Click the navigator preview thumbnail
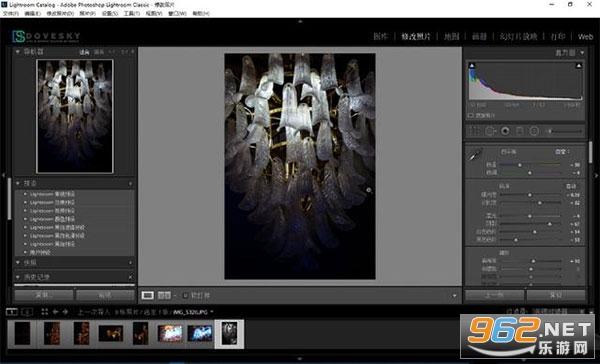 tap(75, 116)
